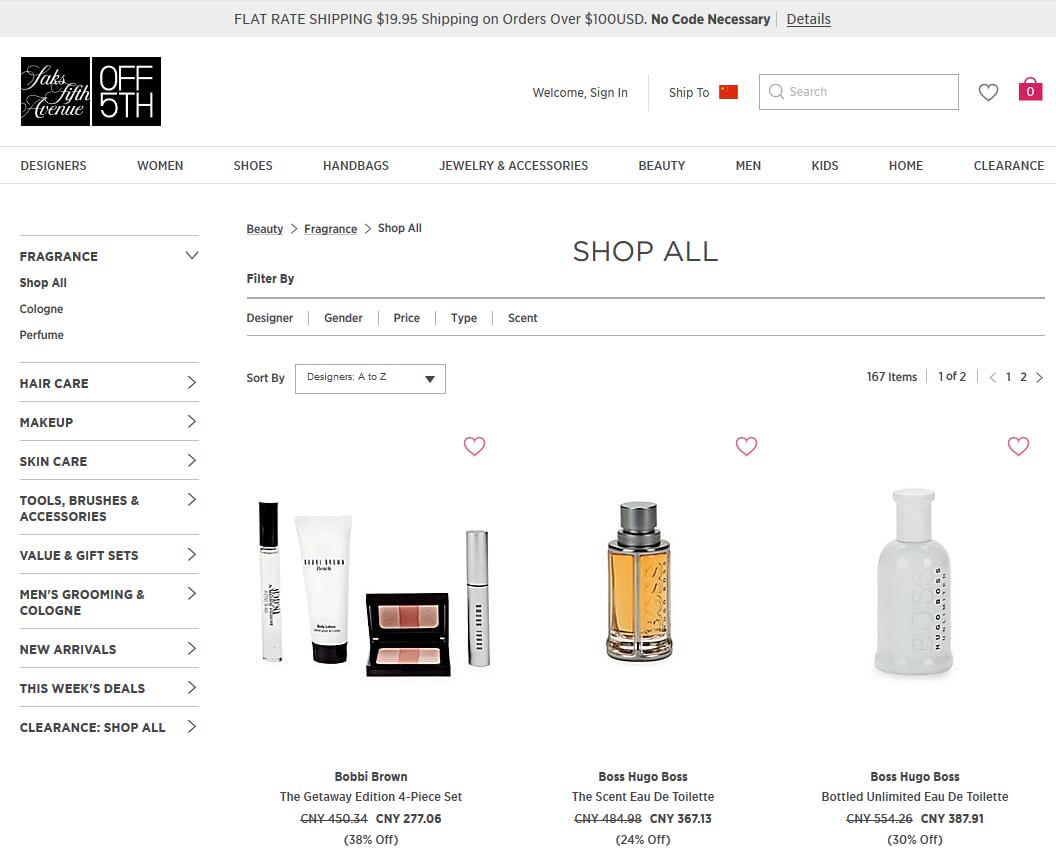Screen dimensions: 1056x850
Task: Click Bottled Unlimited Eau De Toilette title
Action: tap(915, 797)
